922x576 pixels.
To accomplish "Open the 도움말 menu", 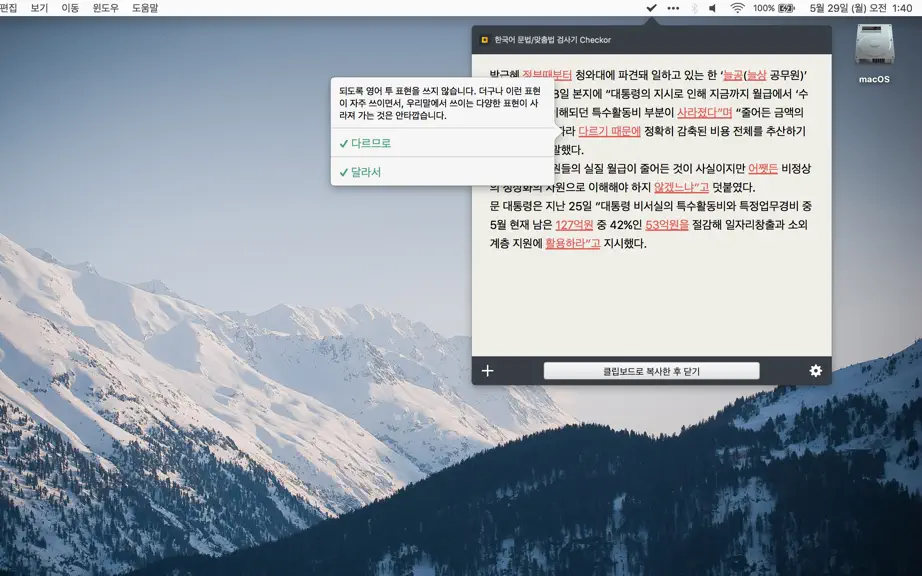I will (x=145, y=8).
